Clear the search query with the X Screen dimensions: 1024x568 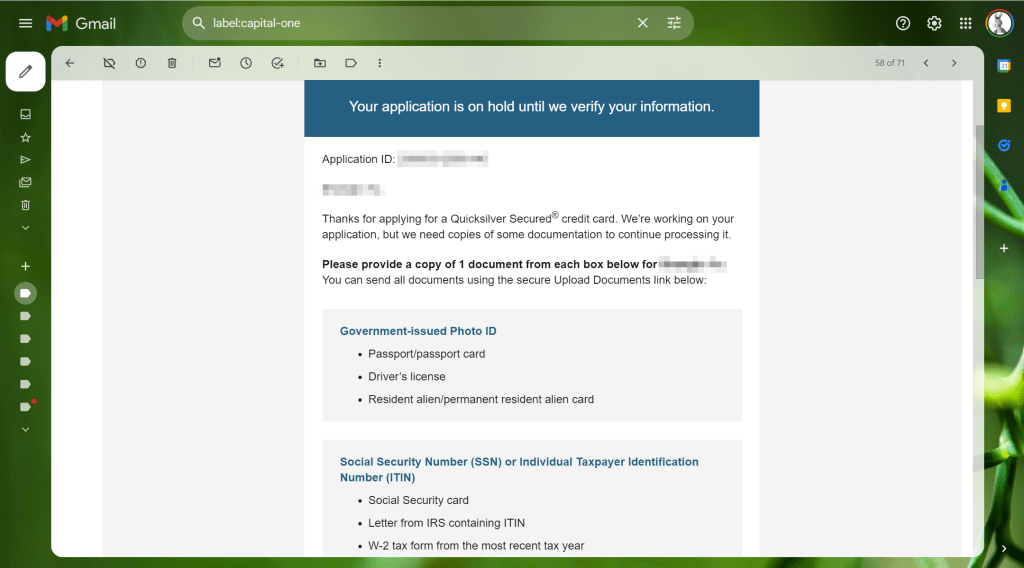[643, 23]
